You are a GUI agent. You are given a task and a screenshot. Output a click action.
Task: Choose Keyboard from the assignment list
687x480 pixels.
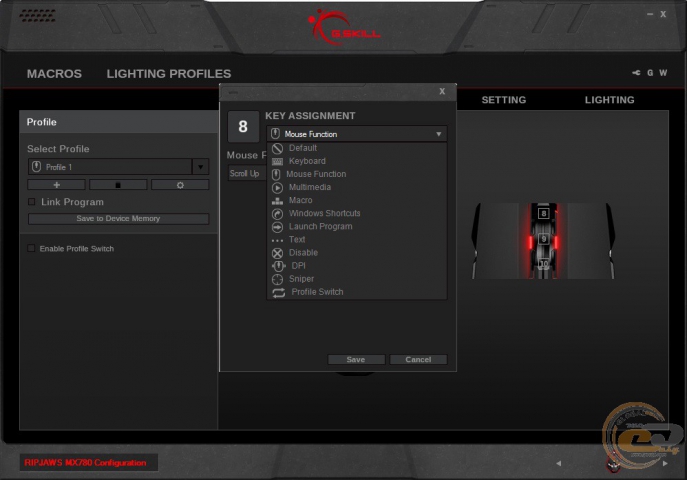[x=307, y=161]
